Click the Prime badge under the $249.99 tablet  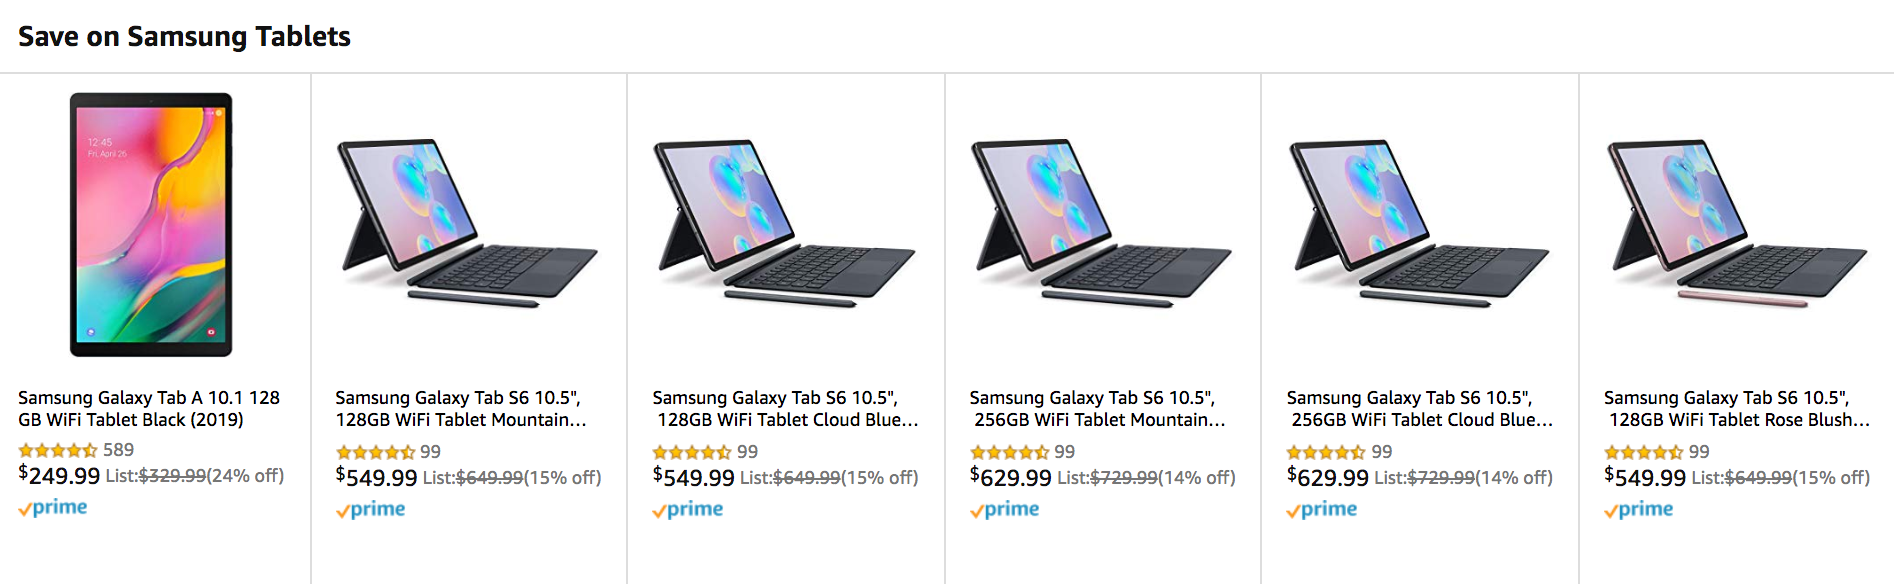coord(53,508)
